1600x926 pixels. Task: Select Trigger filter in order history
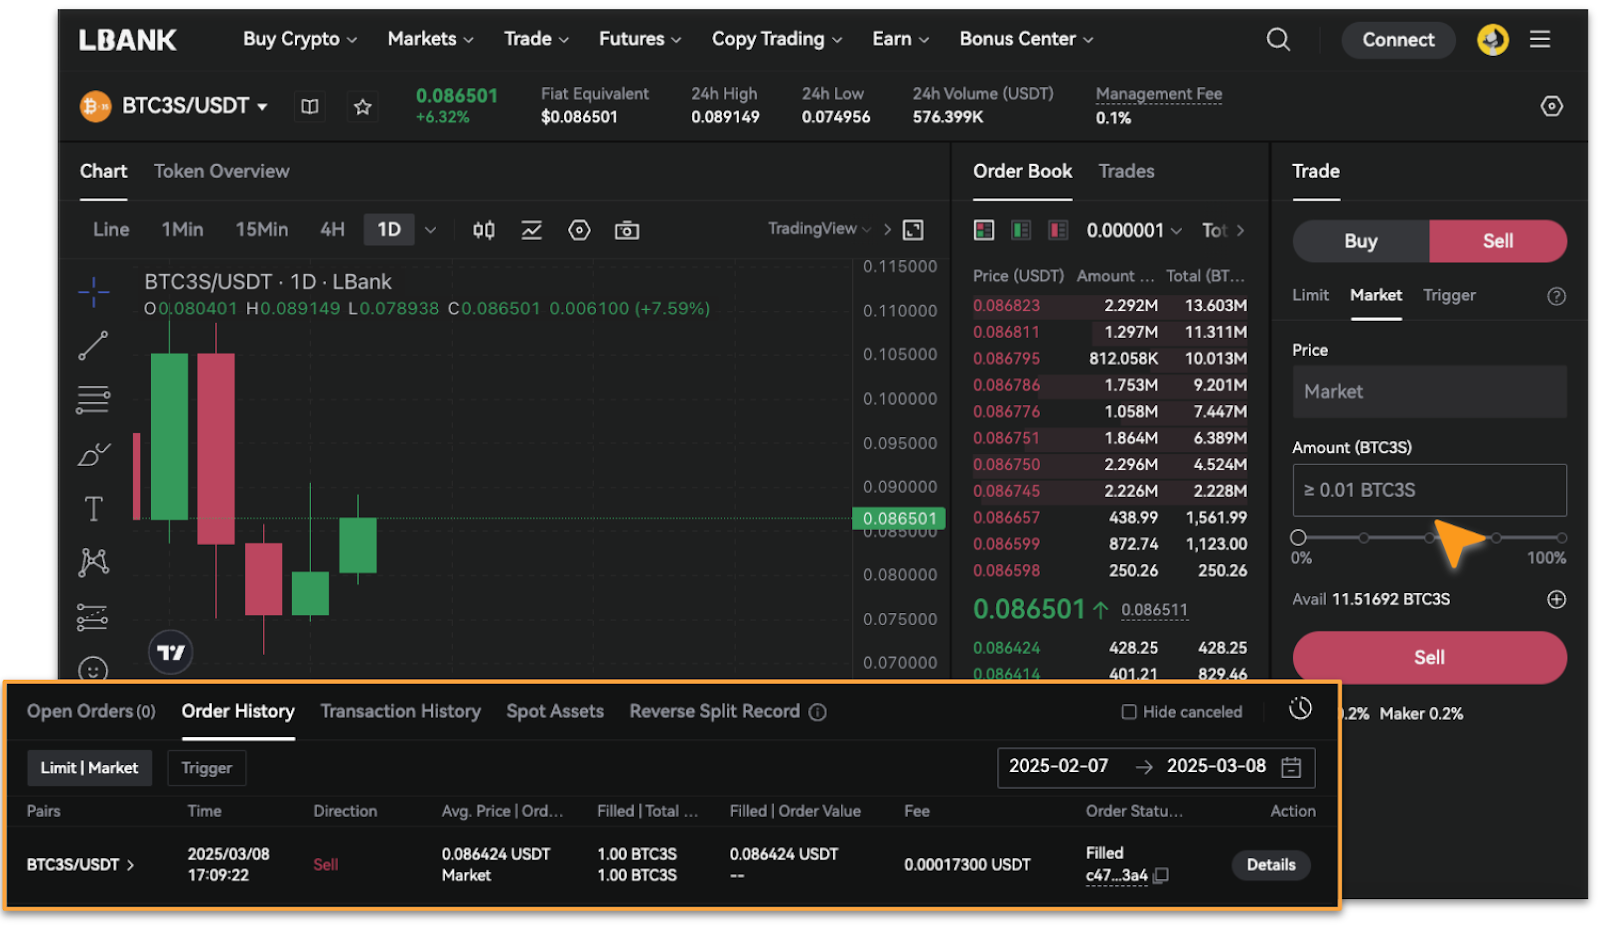(x=206, y=768)
